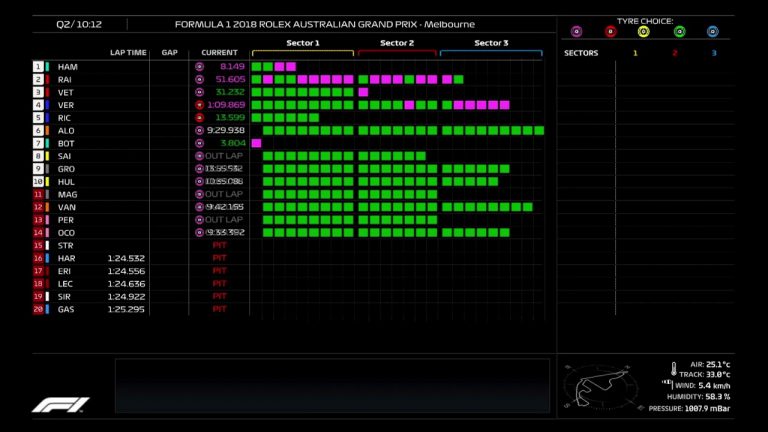This screenshot has height=432, width=768.
Task: Click the PIT status for STR
Action: (219, 245)
